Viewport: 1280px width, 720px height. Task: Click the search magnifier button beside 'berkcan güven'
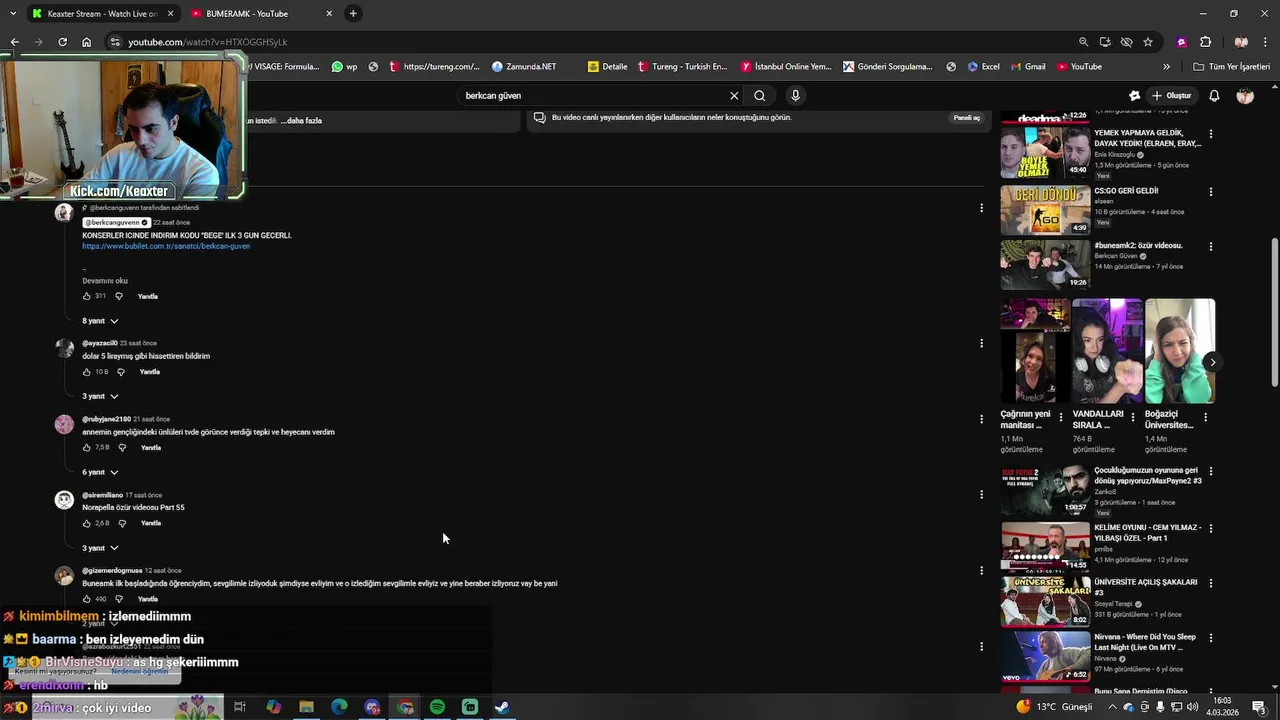[x=760, y=96]
